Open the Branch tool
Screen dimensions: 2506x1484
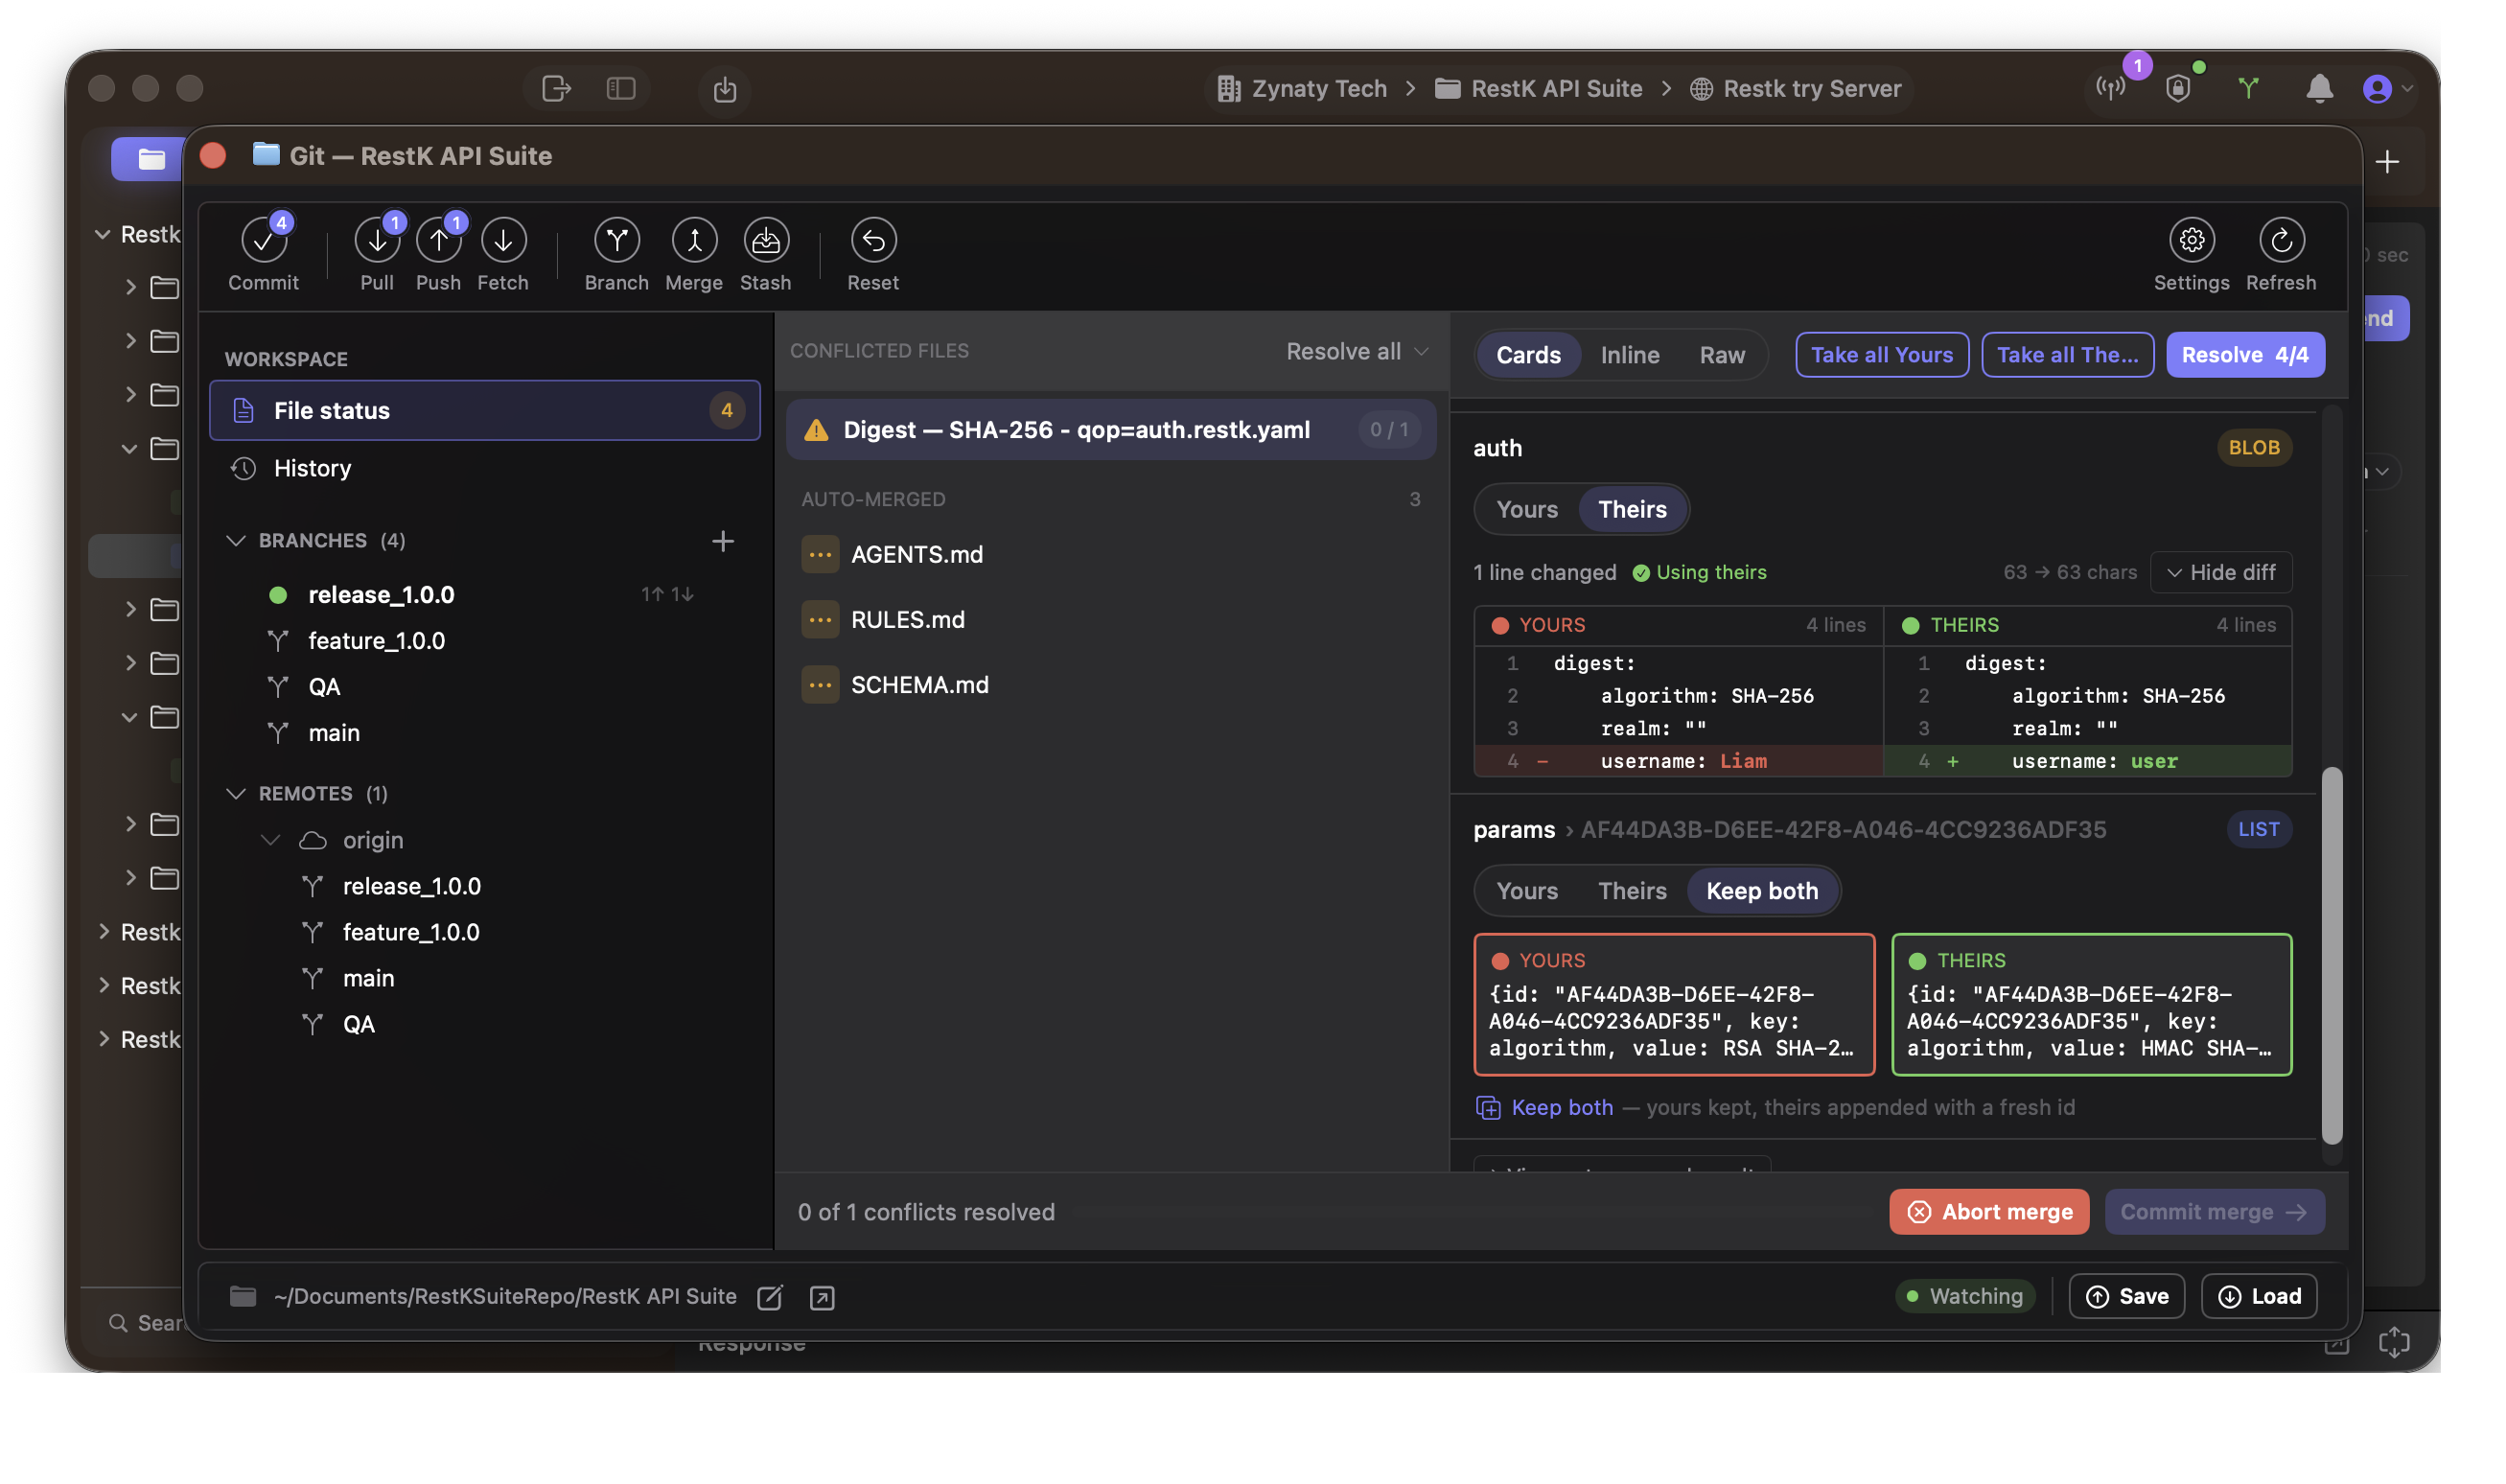[616, 253]
